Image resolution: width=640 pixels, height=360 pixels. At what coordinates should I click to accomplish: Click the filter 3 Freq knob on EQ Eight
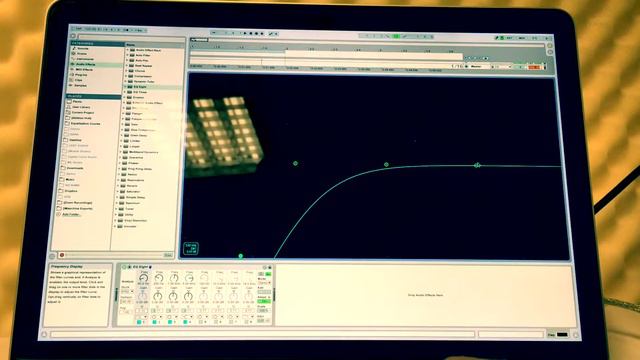tap(174, 278)
